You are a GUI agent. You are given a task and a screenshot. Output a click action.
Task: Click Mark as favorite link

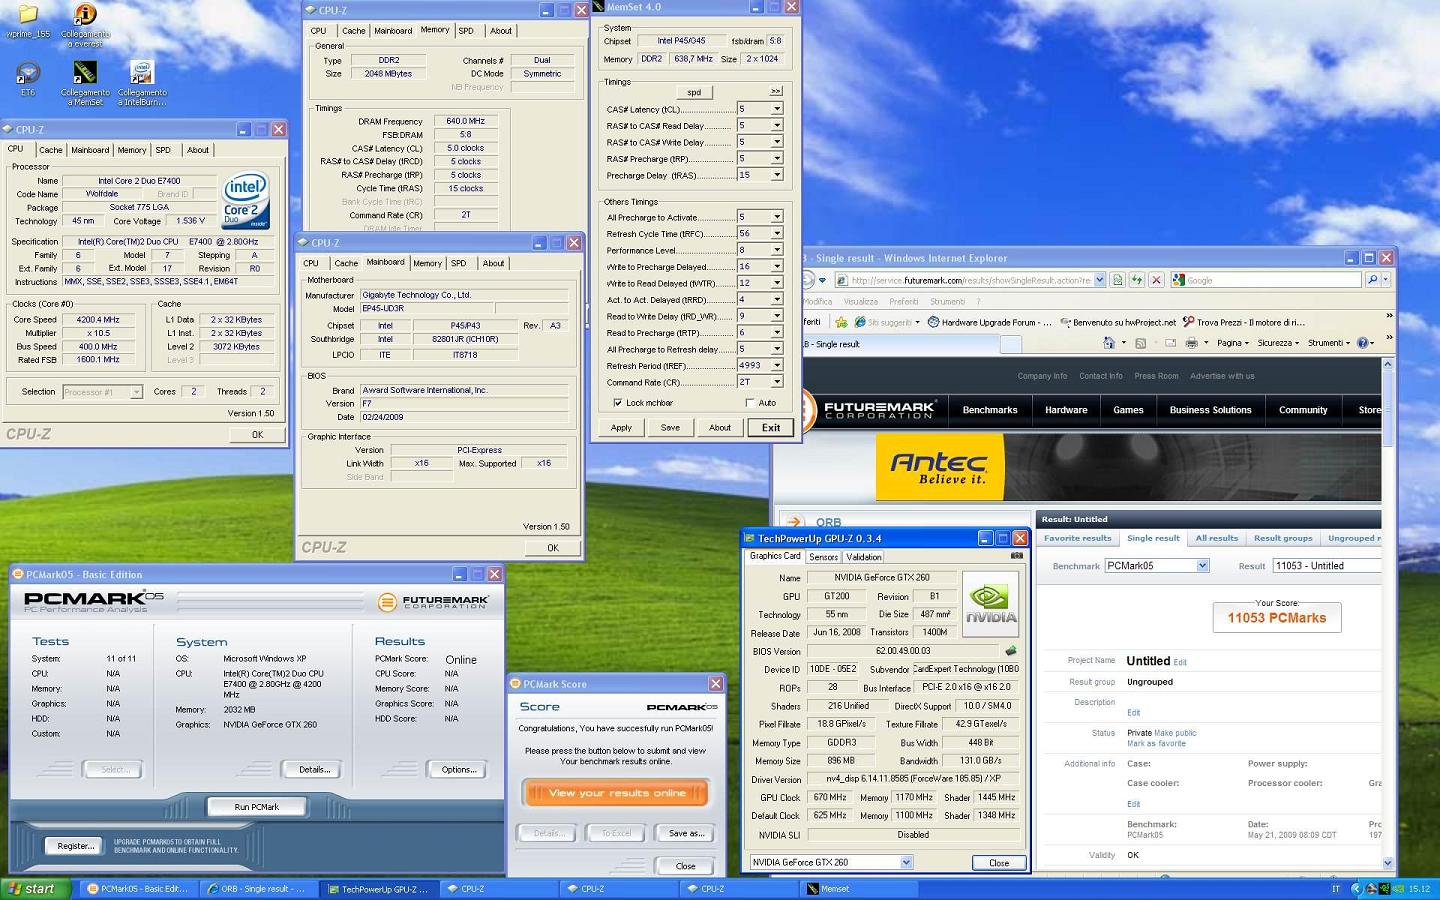(x=1156, y=744)
